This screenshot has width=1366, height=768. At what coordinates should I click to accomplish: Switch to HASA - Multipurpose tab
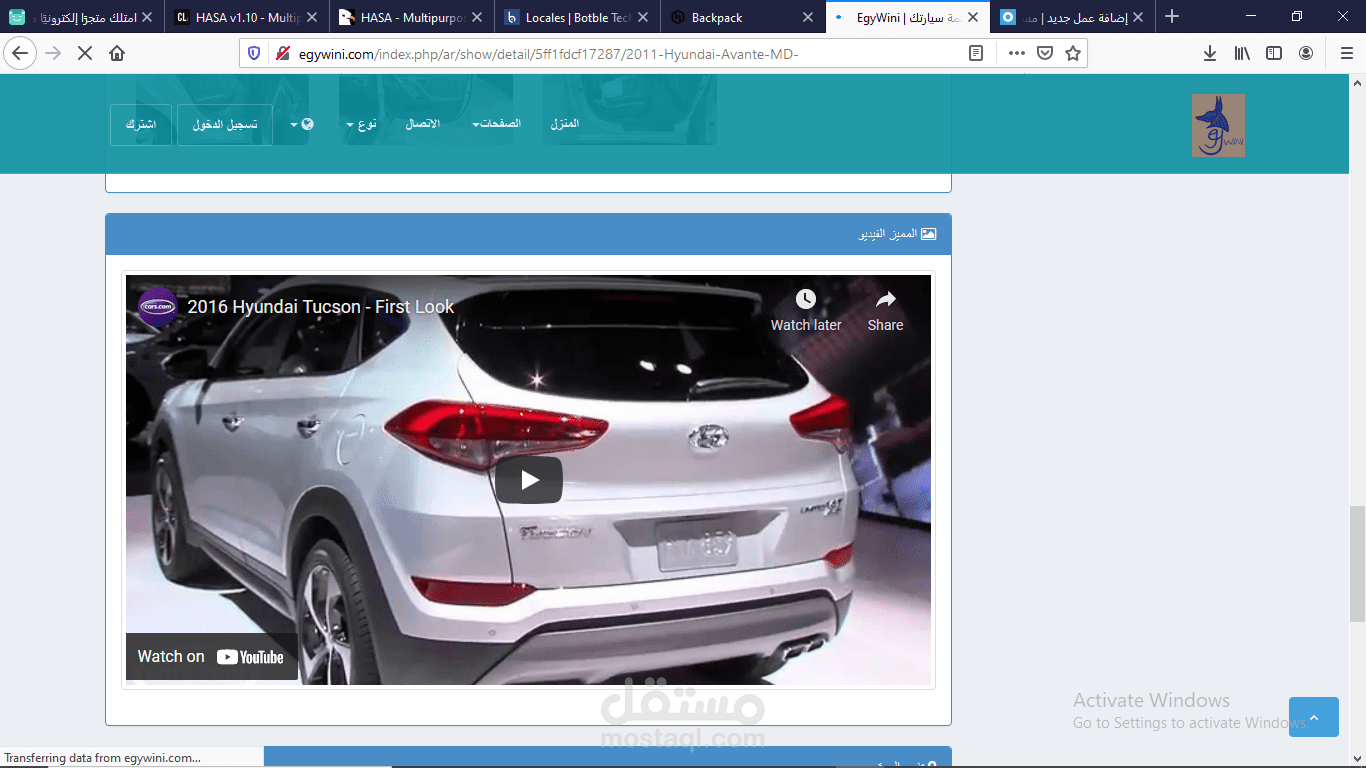412,17
